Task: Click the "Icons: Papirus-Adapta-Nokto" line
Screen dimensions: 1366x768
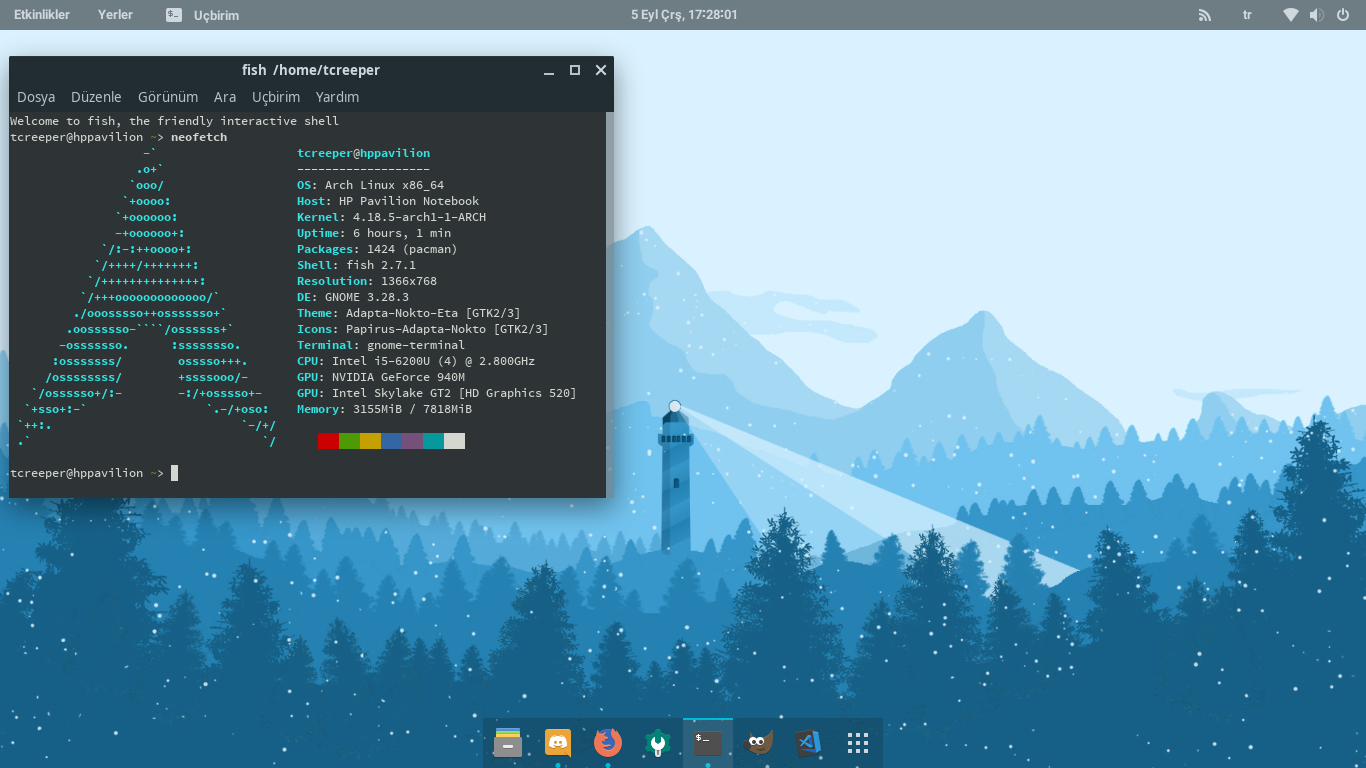Action: pyautogui.click(x=423, y=329)
